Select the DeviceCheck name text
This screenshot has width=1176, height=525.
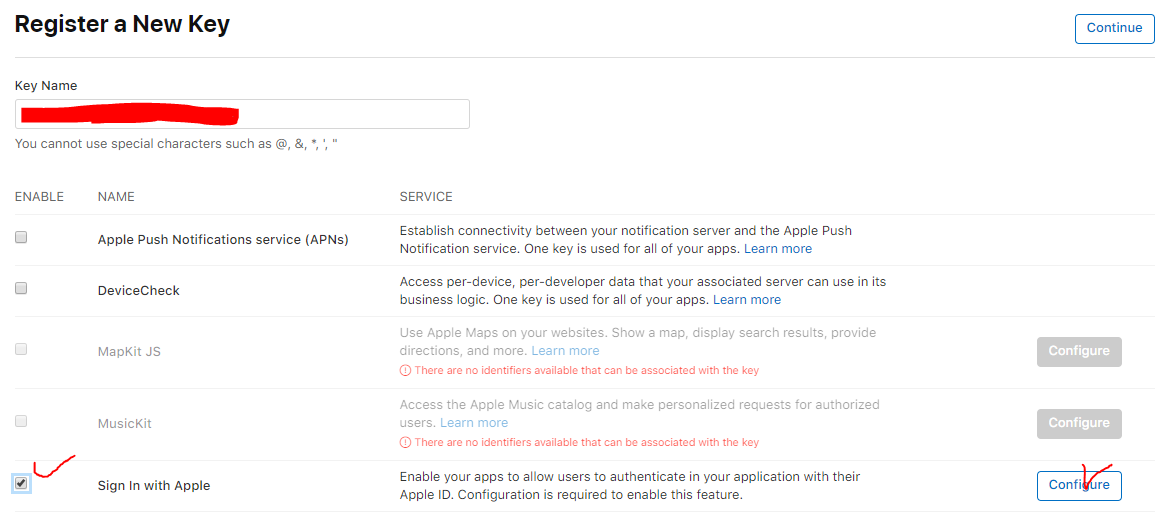139,290
